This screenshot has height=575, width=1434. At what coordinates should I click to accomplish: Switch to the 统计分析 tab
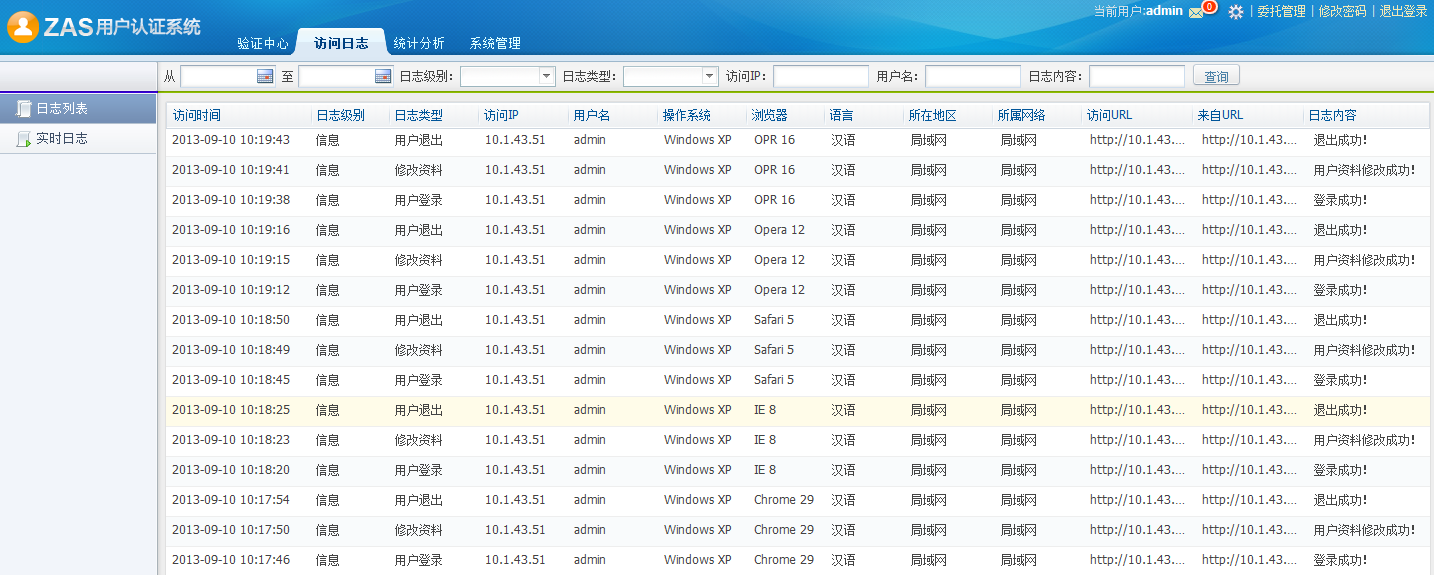[419, 44]
